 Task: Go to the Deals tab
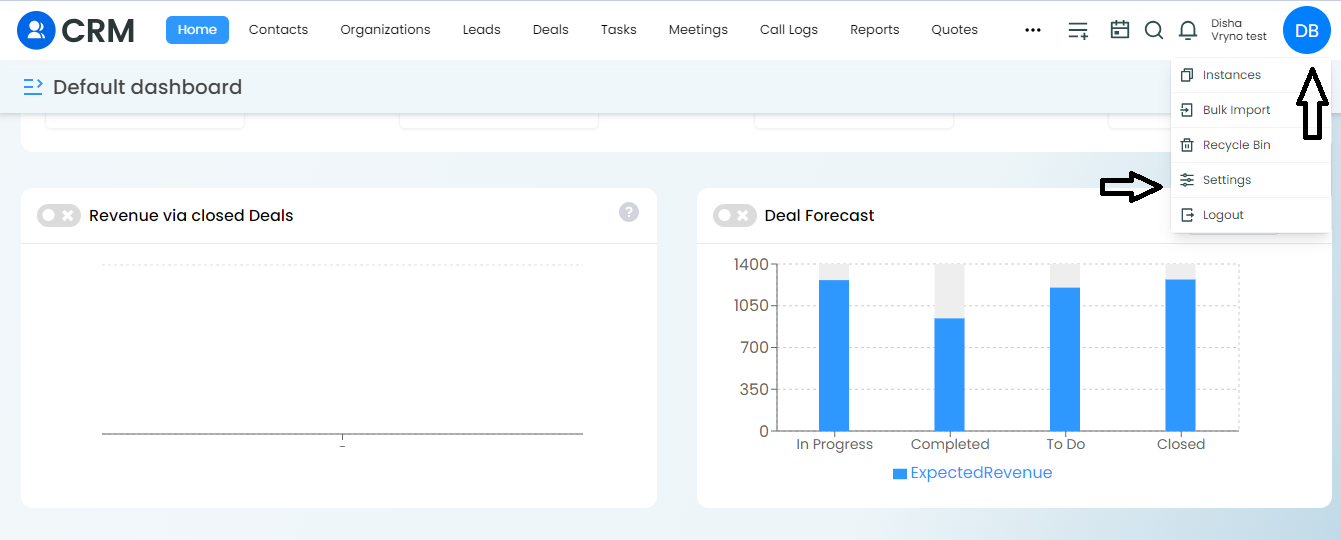[551, 30]
